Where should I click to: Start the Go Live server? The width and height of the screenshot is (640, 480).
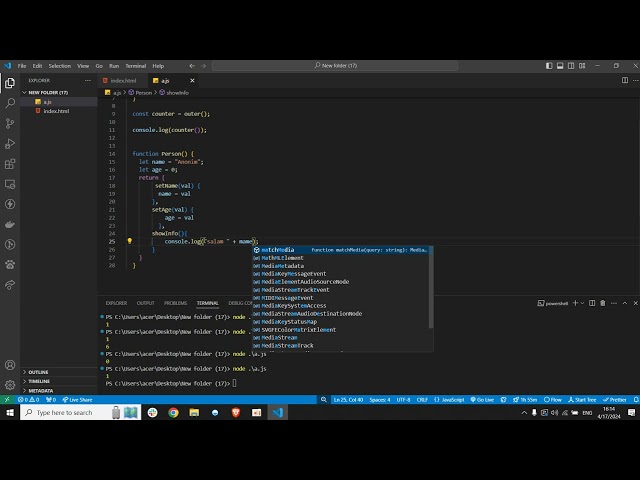482,400
